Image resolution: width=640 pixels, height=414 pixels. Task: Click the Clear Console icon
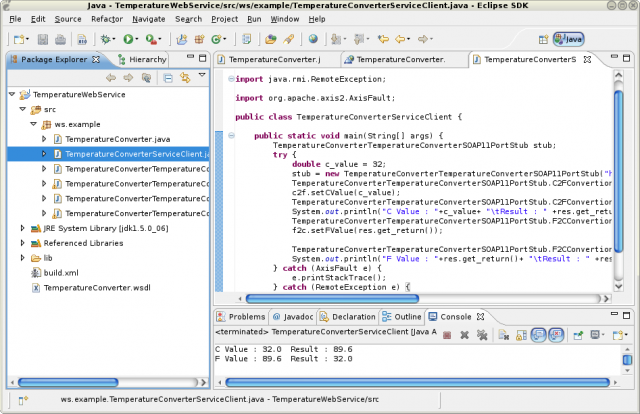click(x=503, y=335)
